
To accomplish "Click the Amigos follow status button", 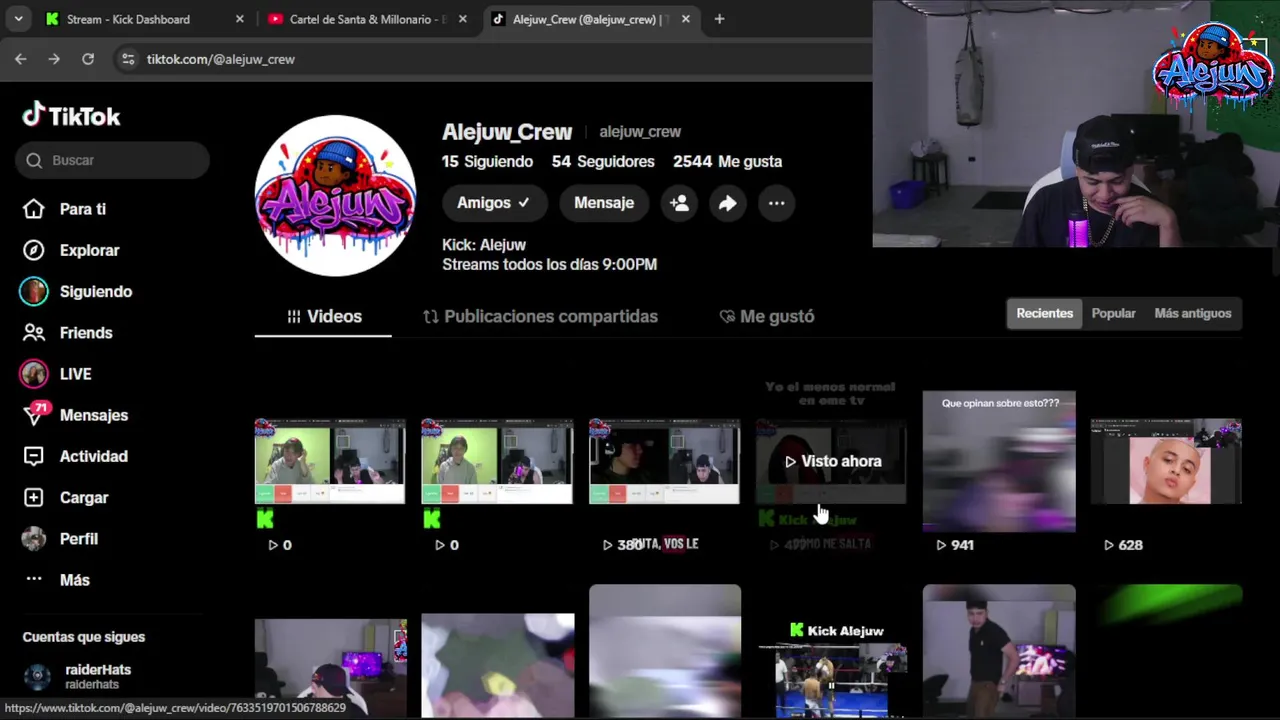I will 494,203.
